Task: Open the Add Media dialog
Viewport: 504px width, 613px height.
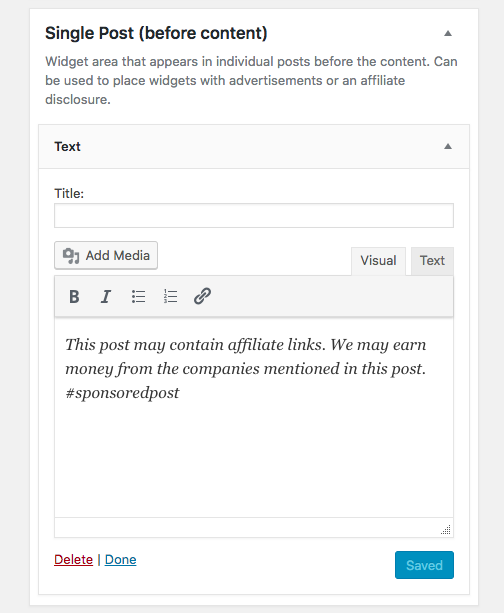Action: point(106,255)
